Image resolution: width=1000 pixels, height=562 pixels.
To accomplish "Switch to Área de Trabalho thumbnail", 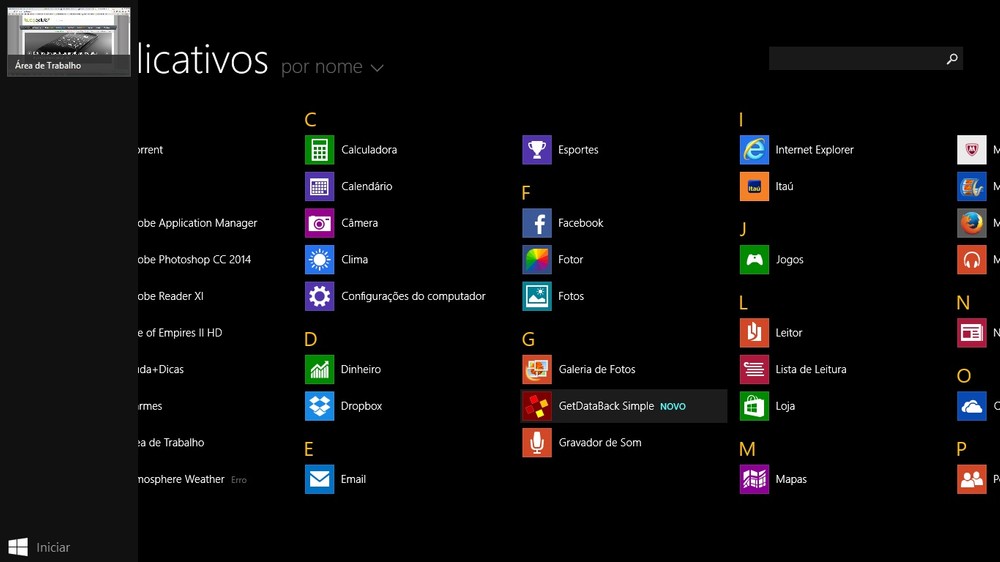I will click(69, 40).
